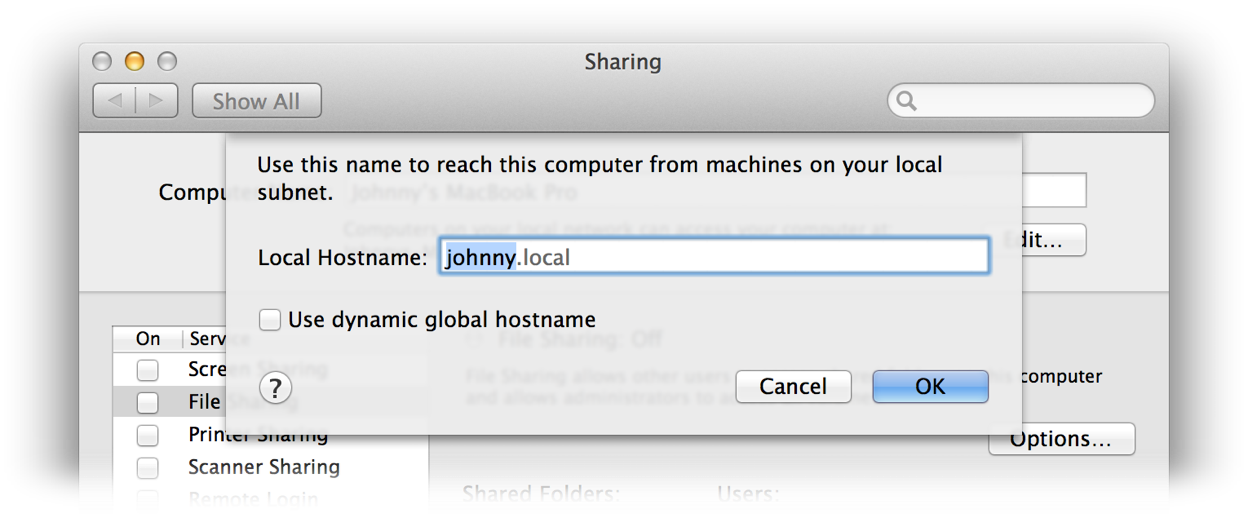Focus the System Preferences search field
Viewport: 1248px width, 515px height.
[1030, 101]
